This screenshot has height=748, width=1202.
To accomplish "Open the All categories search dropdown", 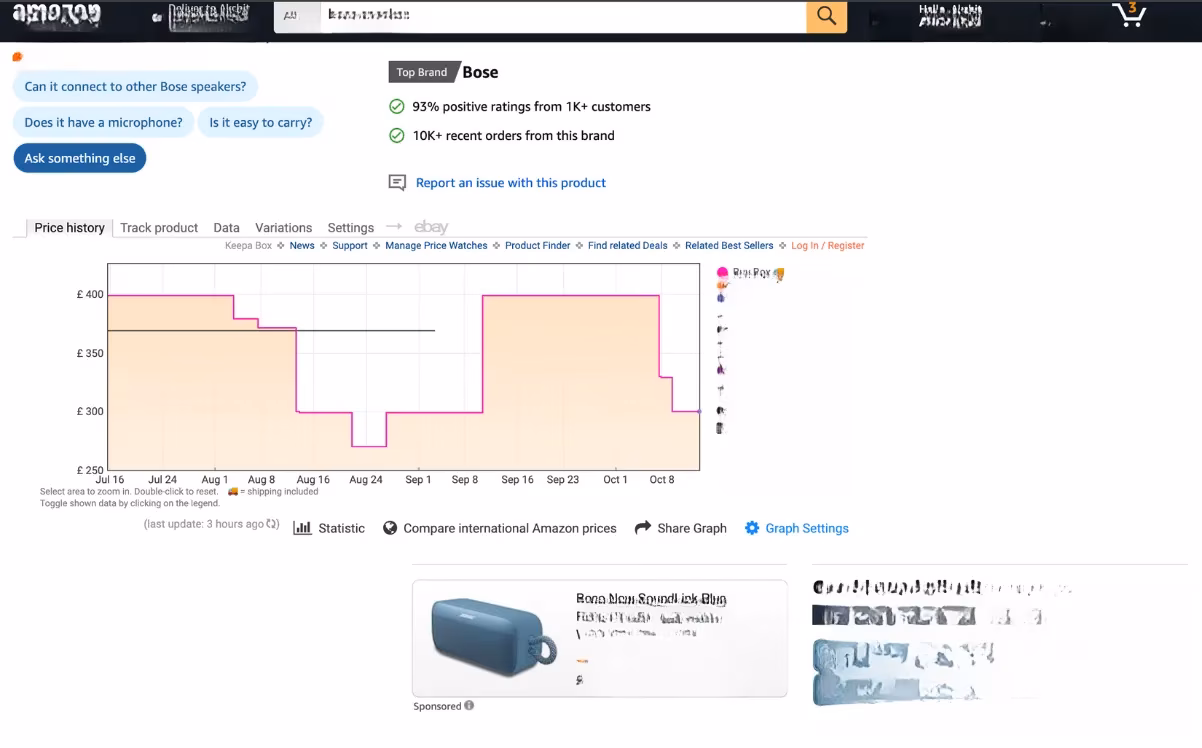I will tap(296, 16).
